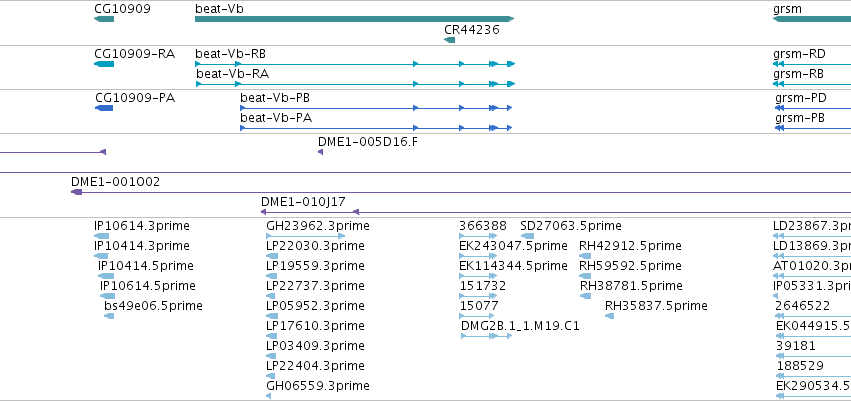This screenshot has width=851, height=401.
Task: Select the CG10909-PA protein glyph
Action: (x=104, y=108)
